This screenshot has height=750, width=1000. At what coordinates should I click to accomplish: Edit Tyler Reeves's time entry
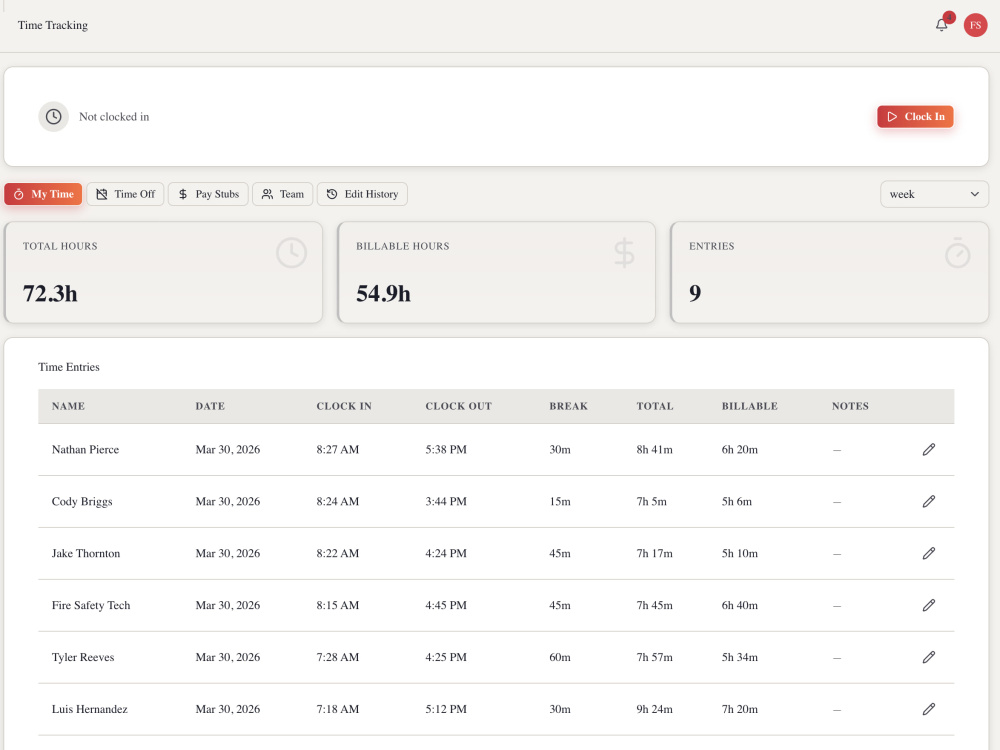tap(929, 657)
